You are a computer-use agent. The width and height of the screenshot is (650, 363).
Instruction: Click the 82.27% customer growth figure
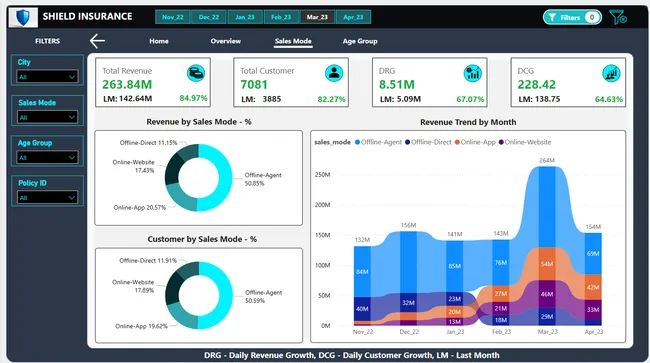coord(331,99)
